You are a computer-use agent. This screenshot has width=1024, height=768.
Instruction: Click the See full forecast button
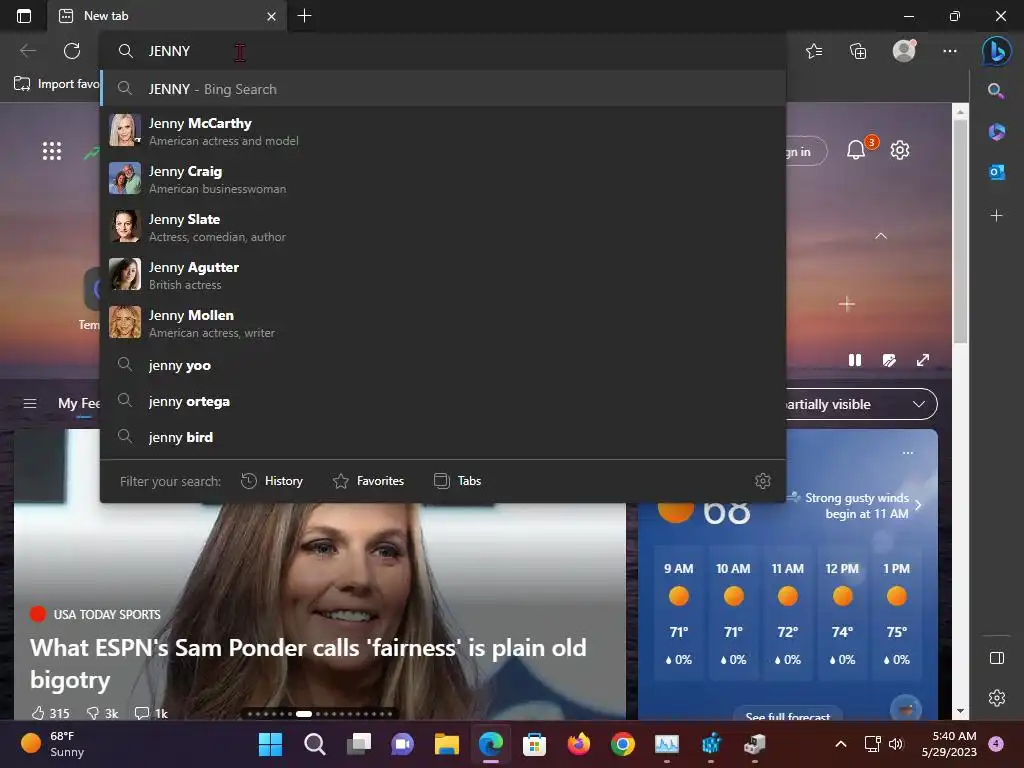[788, 715]
